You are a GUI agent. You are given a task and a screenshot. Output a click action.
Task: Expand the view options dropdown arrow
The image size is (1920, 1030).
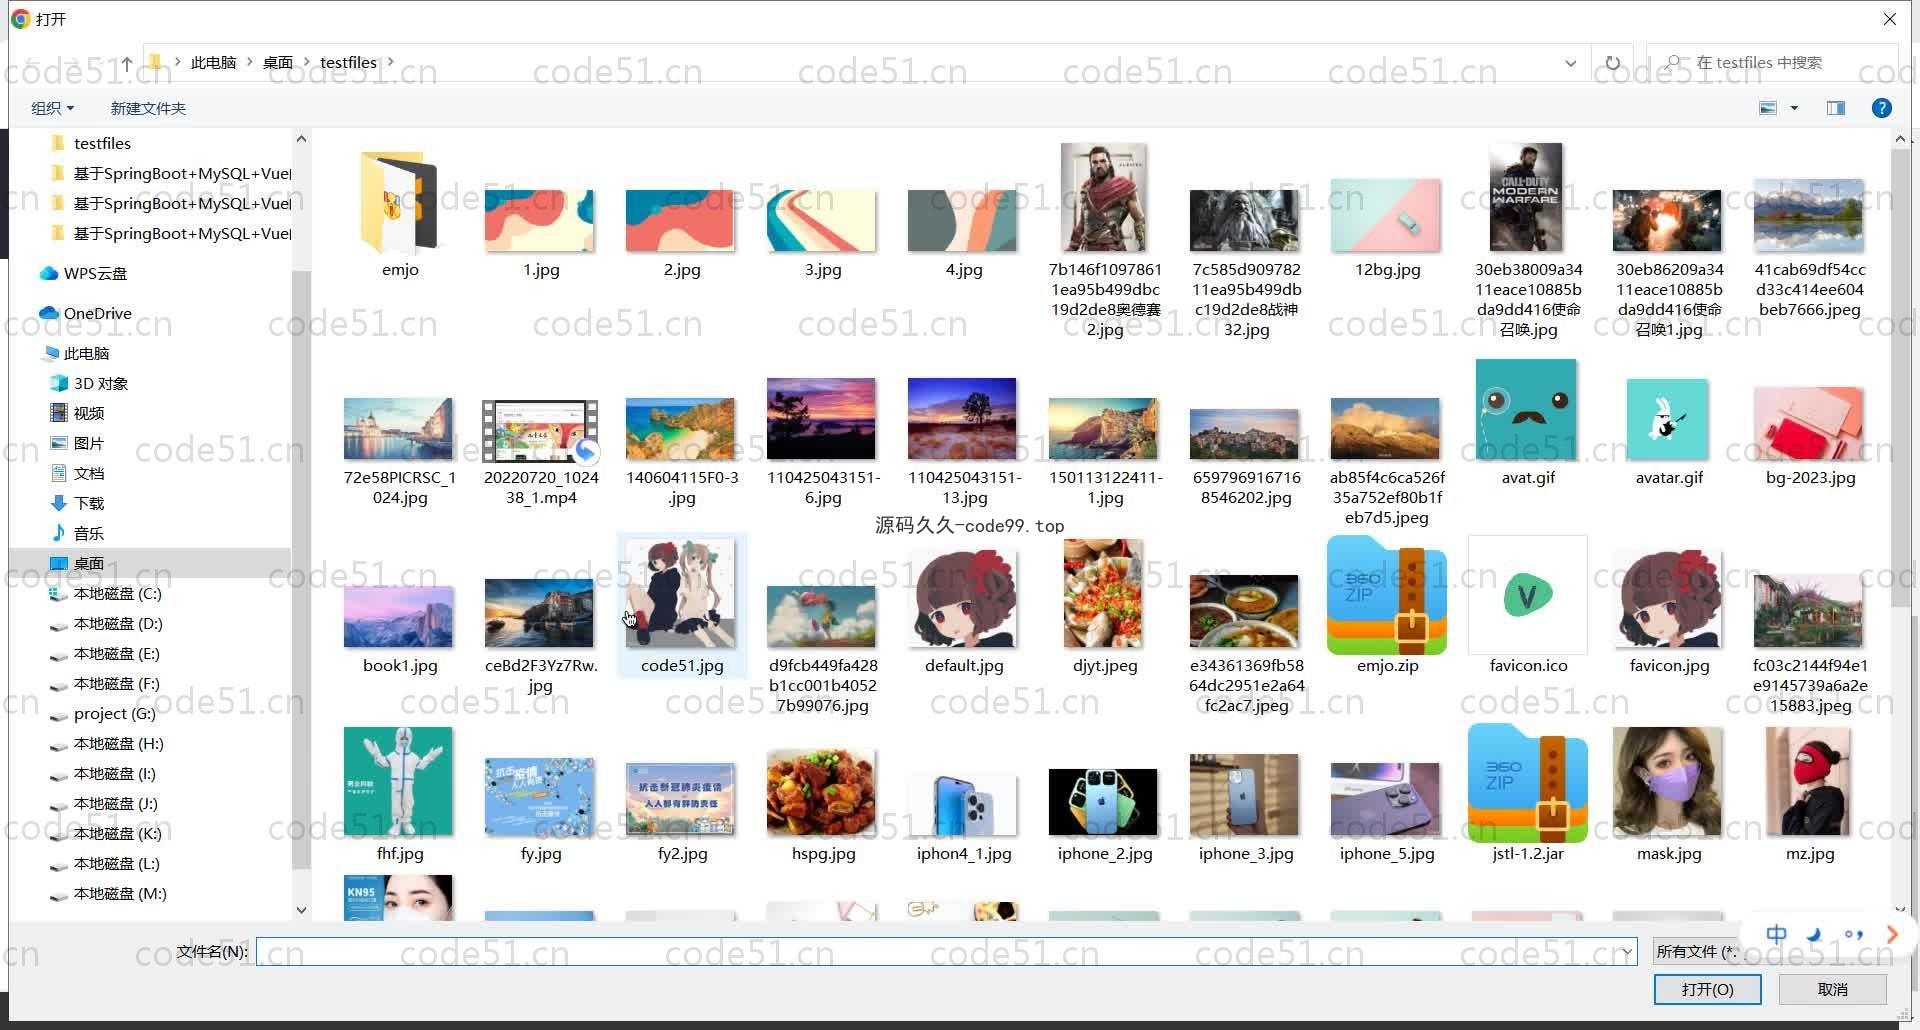tap(1794, 108)
